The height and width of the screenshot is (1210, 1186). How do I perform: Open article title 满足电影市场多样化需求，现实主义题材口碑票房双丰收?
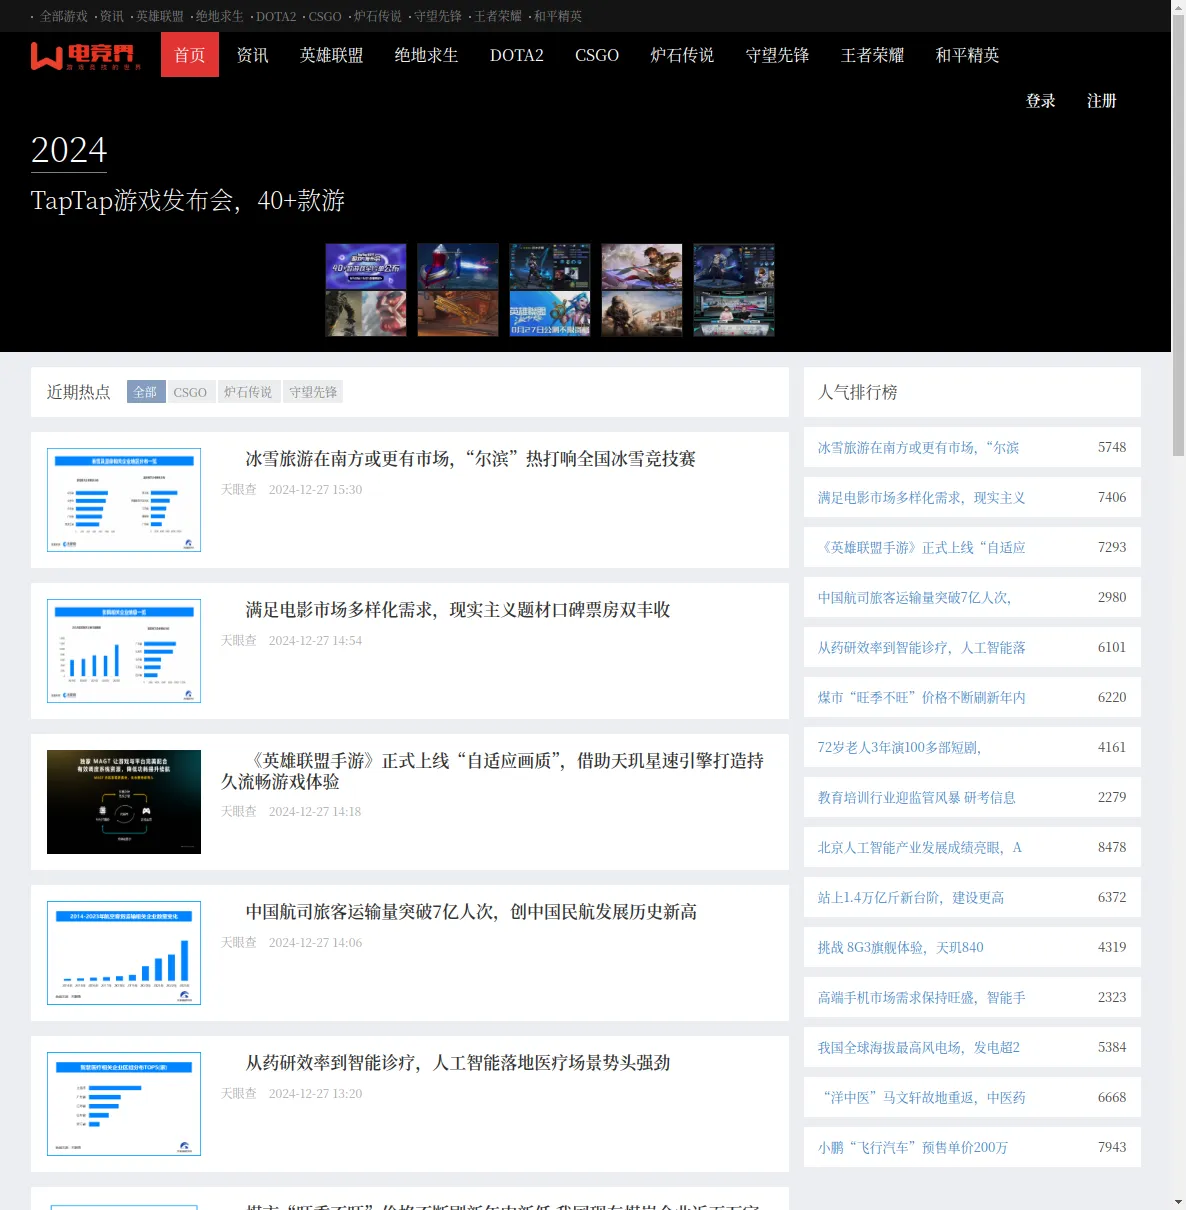coord(458,610)
